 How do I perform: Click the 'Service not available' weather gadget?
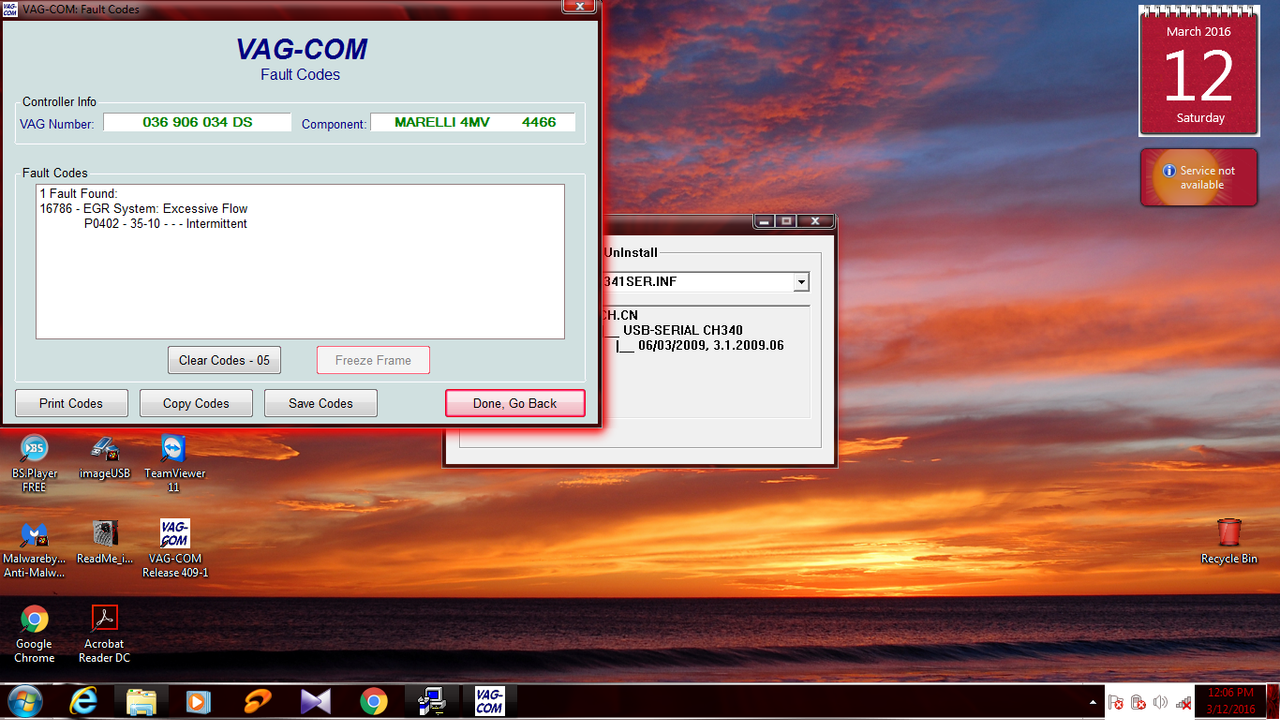1199,178
